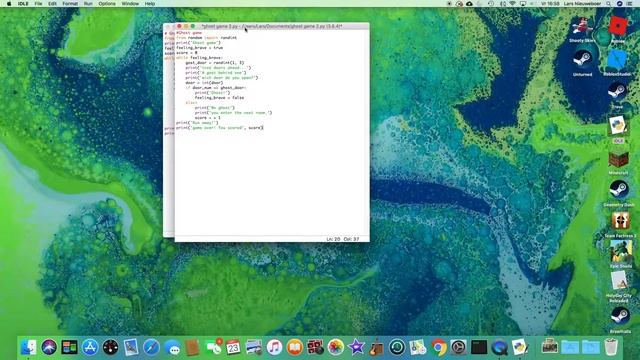Open the File menu
Screen dimensions: 640x360
coord(38,4)
